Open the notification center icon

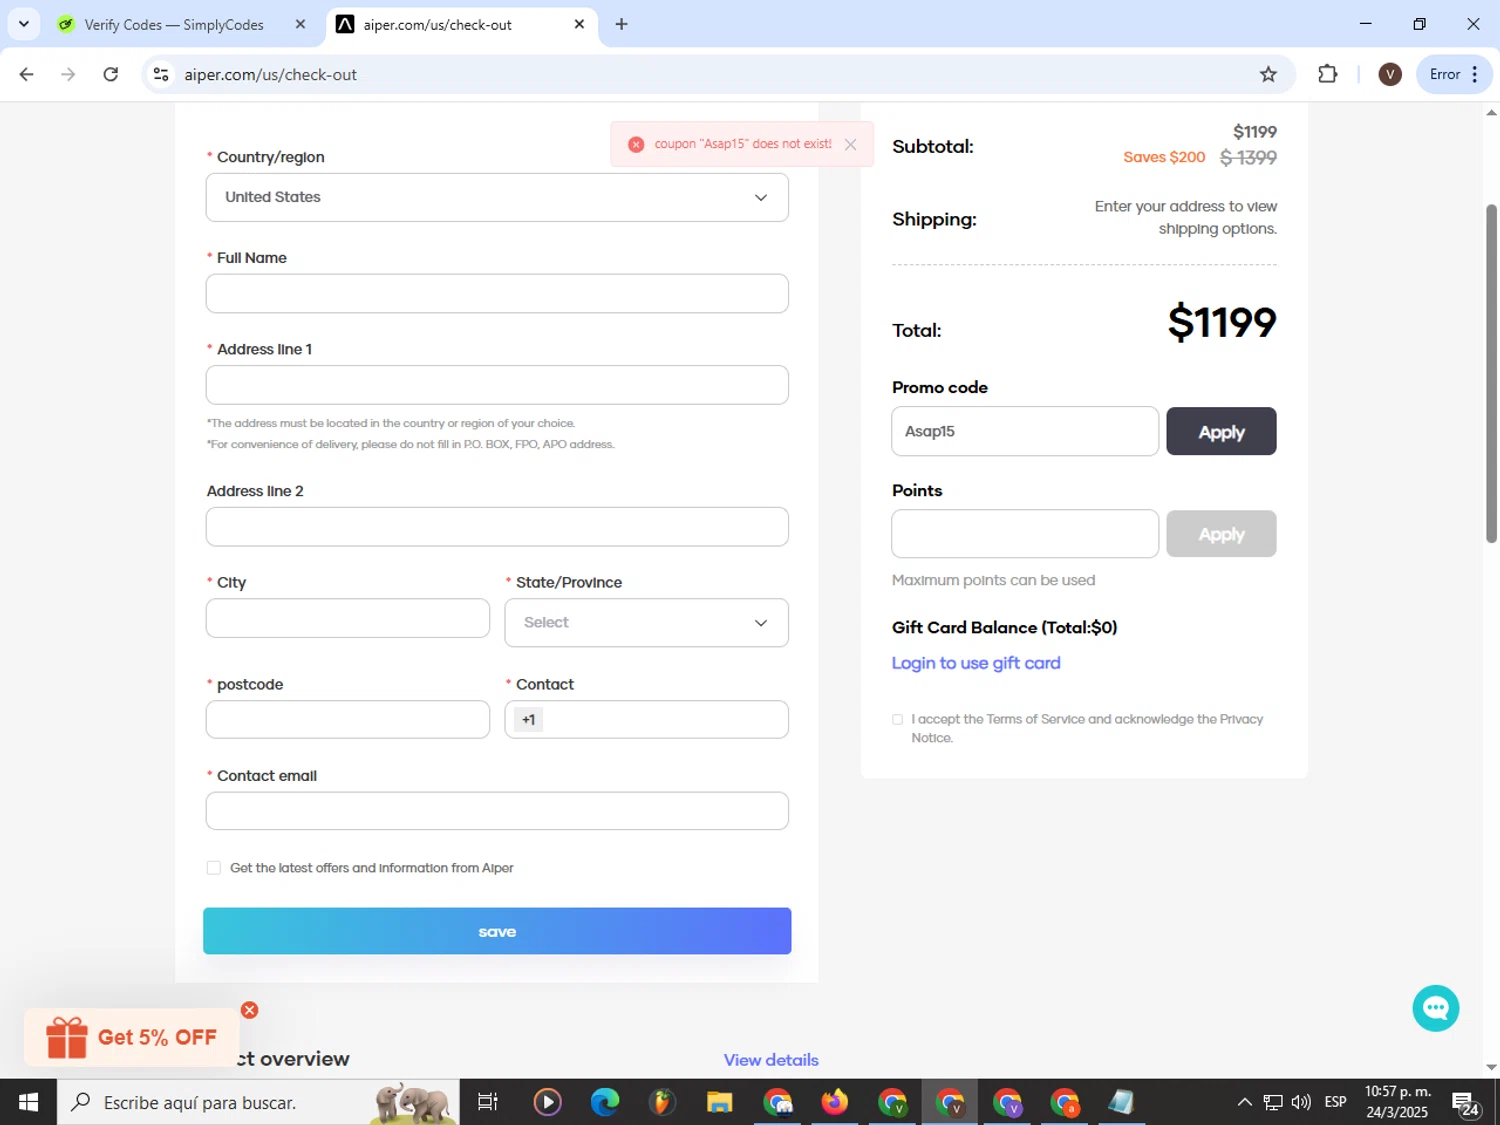1466,1103
